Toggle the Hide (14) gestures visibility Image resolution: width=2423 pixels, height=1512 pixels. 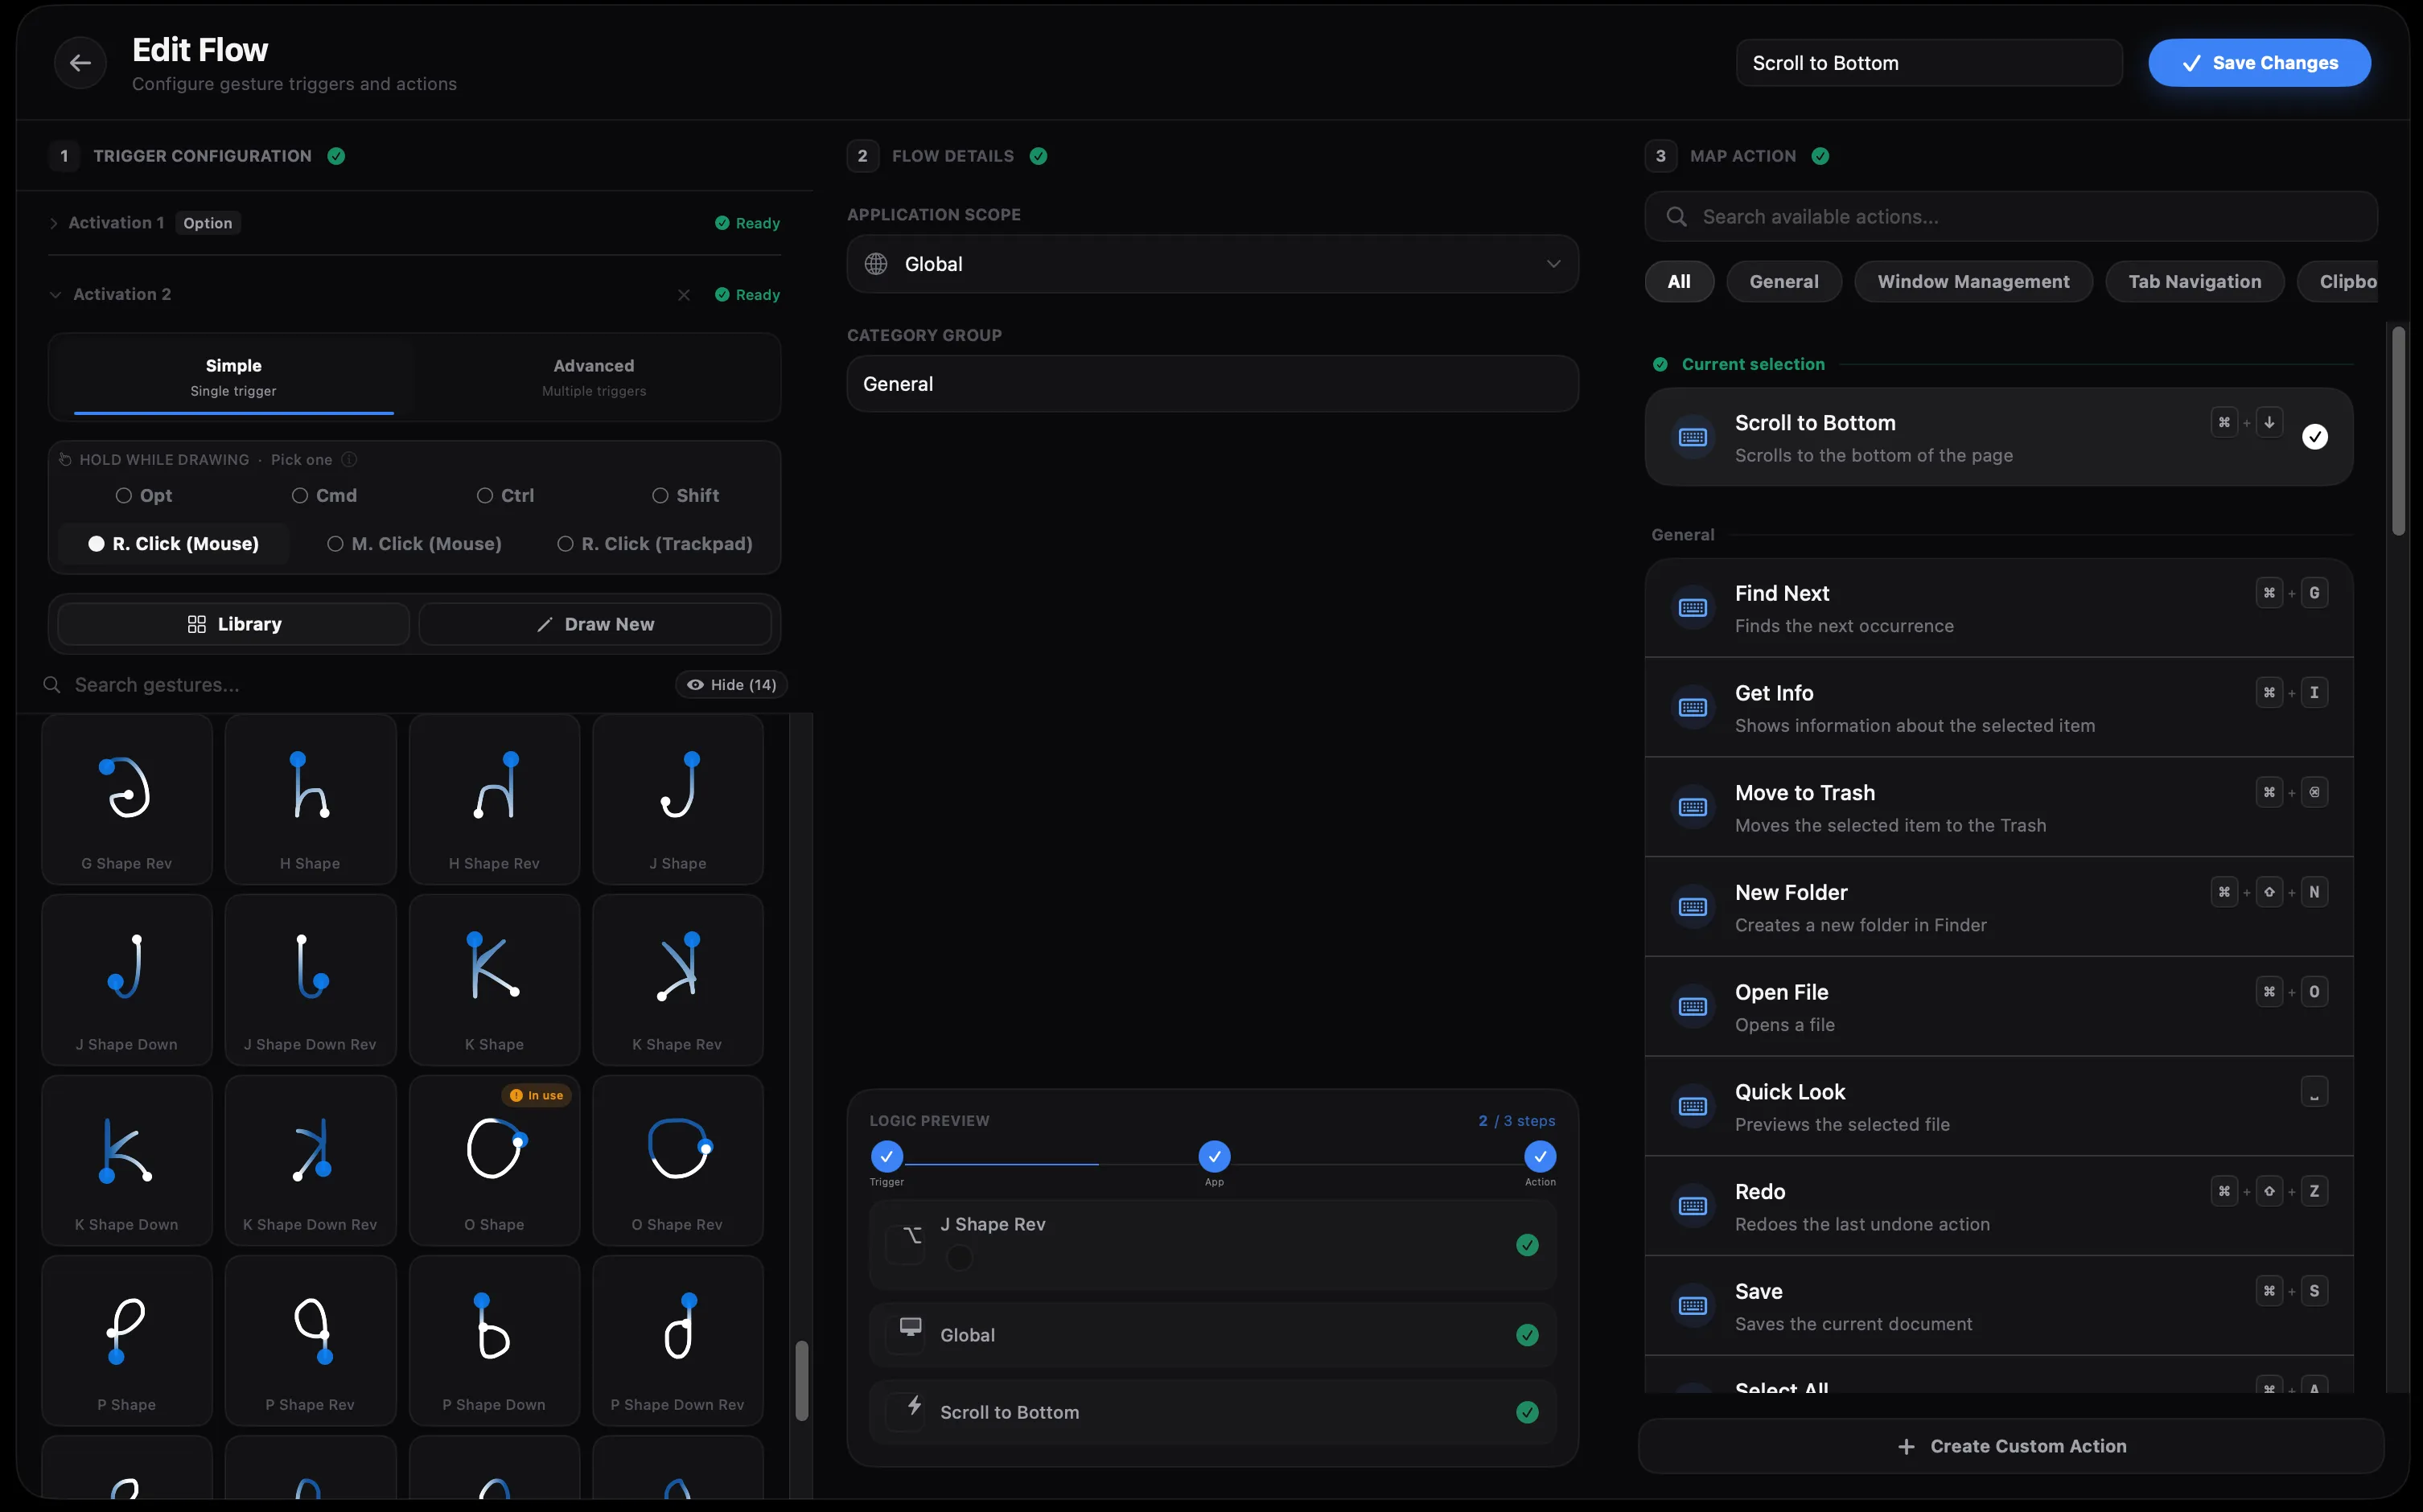click(x=731, y=685)
